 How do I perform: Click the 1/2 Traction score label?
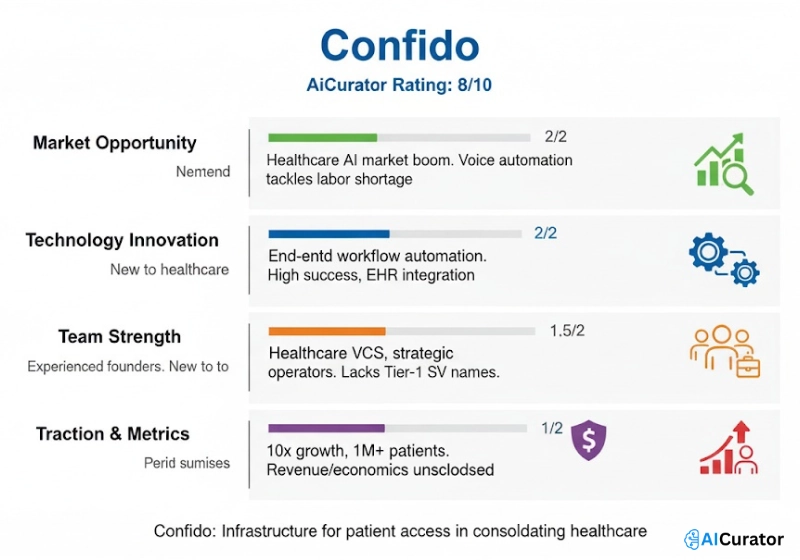click(x=552, y=428)
